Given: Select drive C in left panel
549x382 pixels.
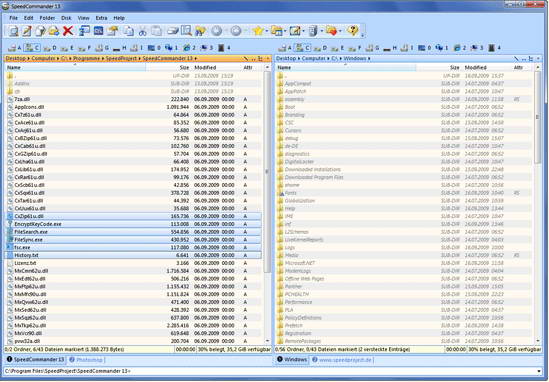Looking at the screenshot, I should tap(33, 48).
